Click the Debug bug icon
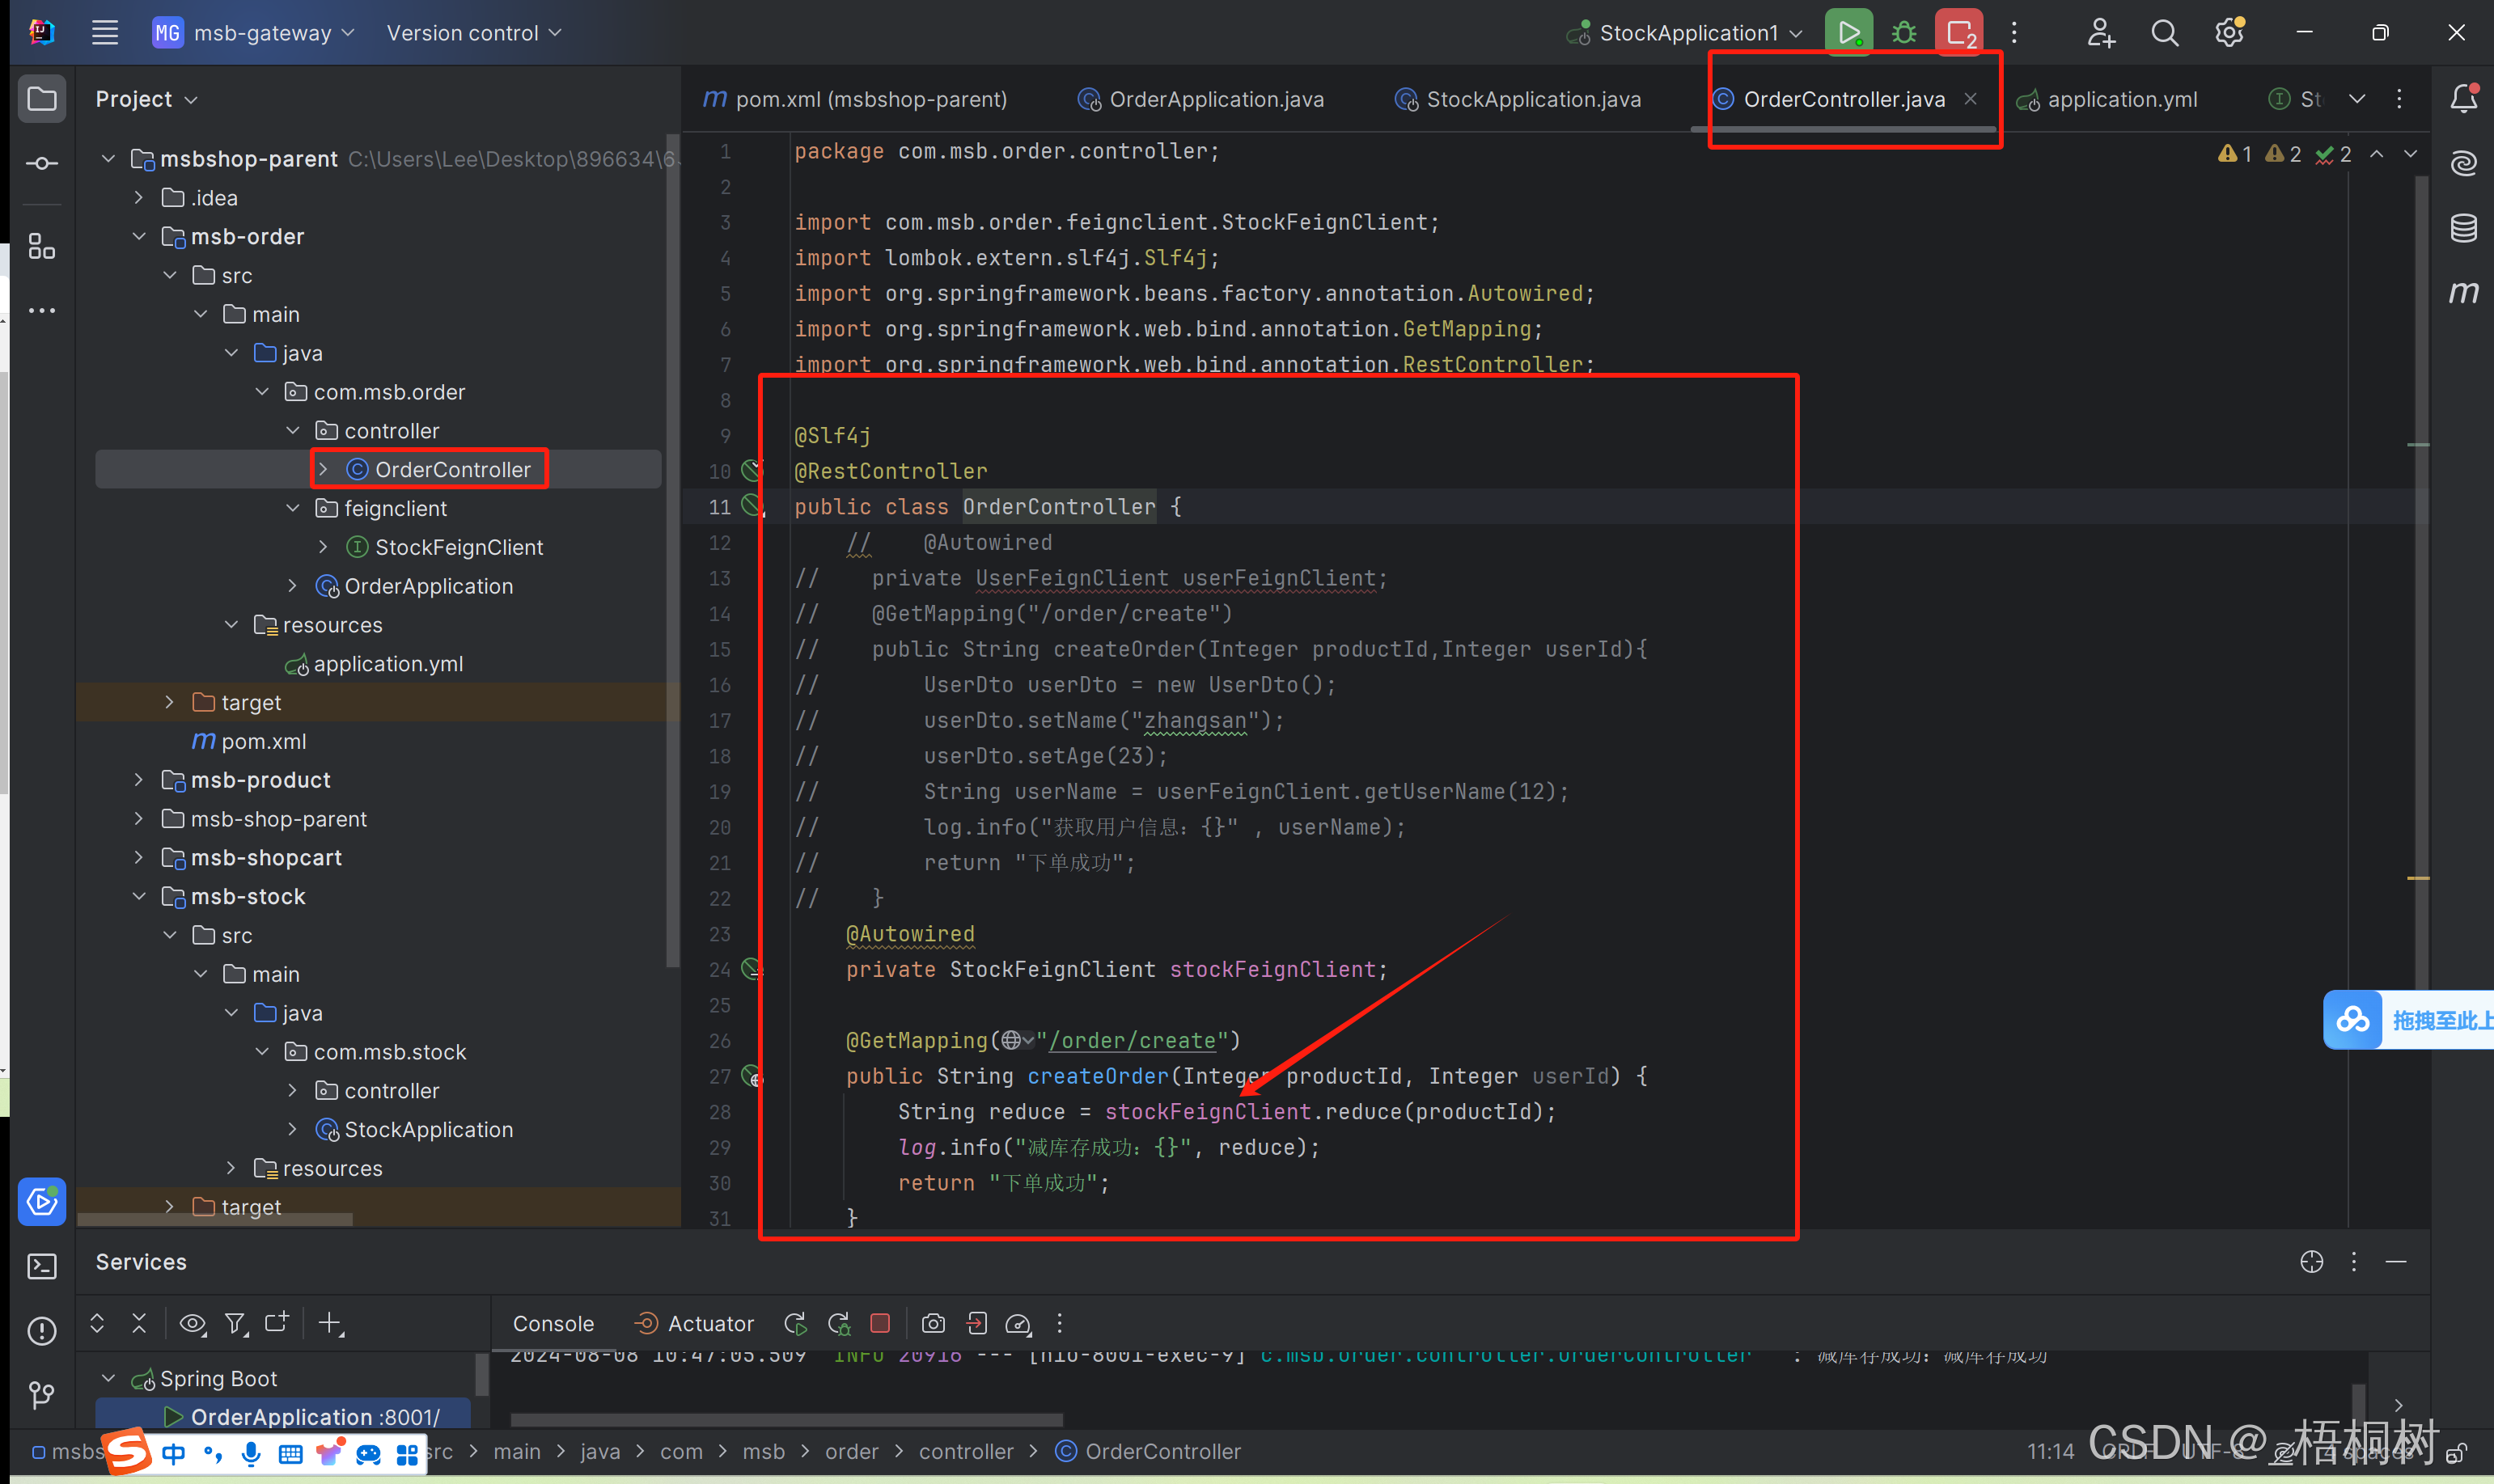This screenshot has height=1484, width=2494. point(1904,33)
